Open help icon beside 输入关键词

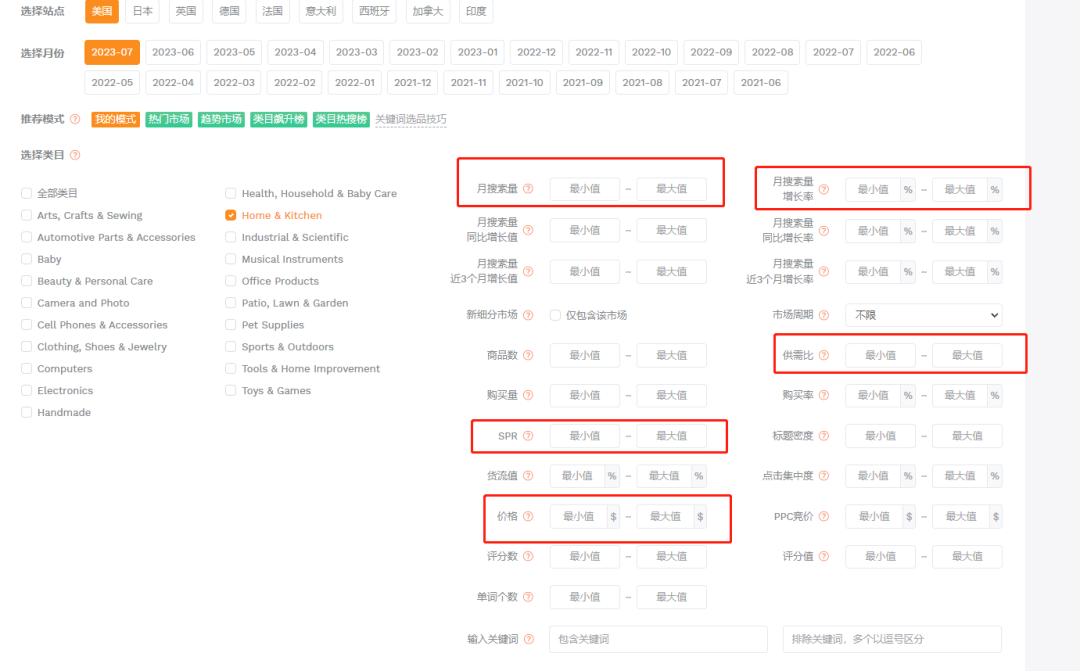[x=529, y=639]
